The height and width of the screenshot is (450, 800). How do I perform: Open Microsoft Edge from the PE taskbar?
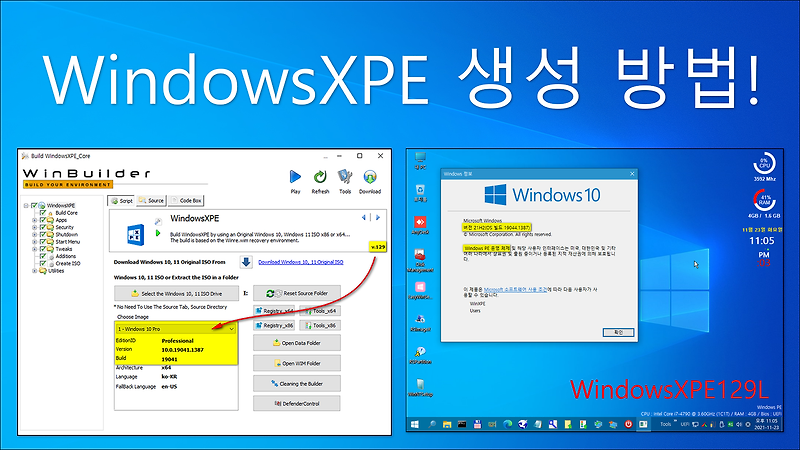click(x=508, y=424)
